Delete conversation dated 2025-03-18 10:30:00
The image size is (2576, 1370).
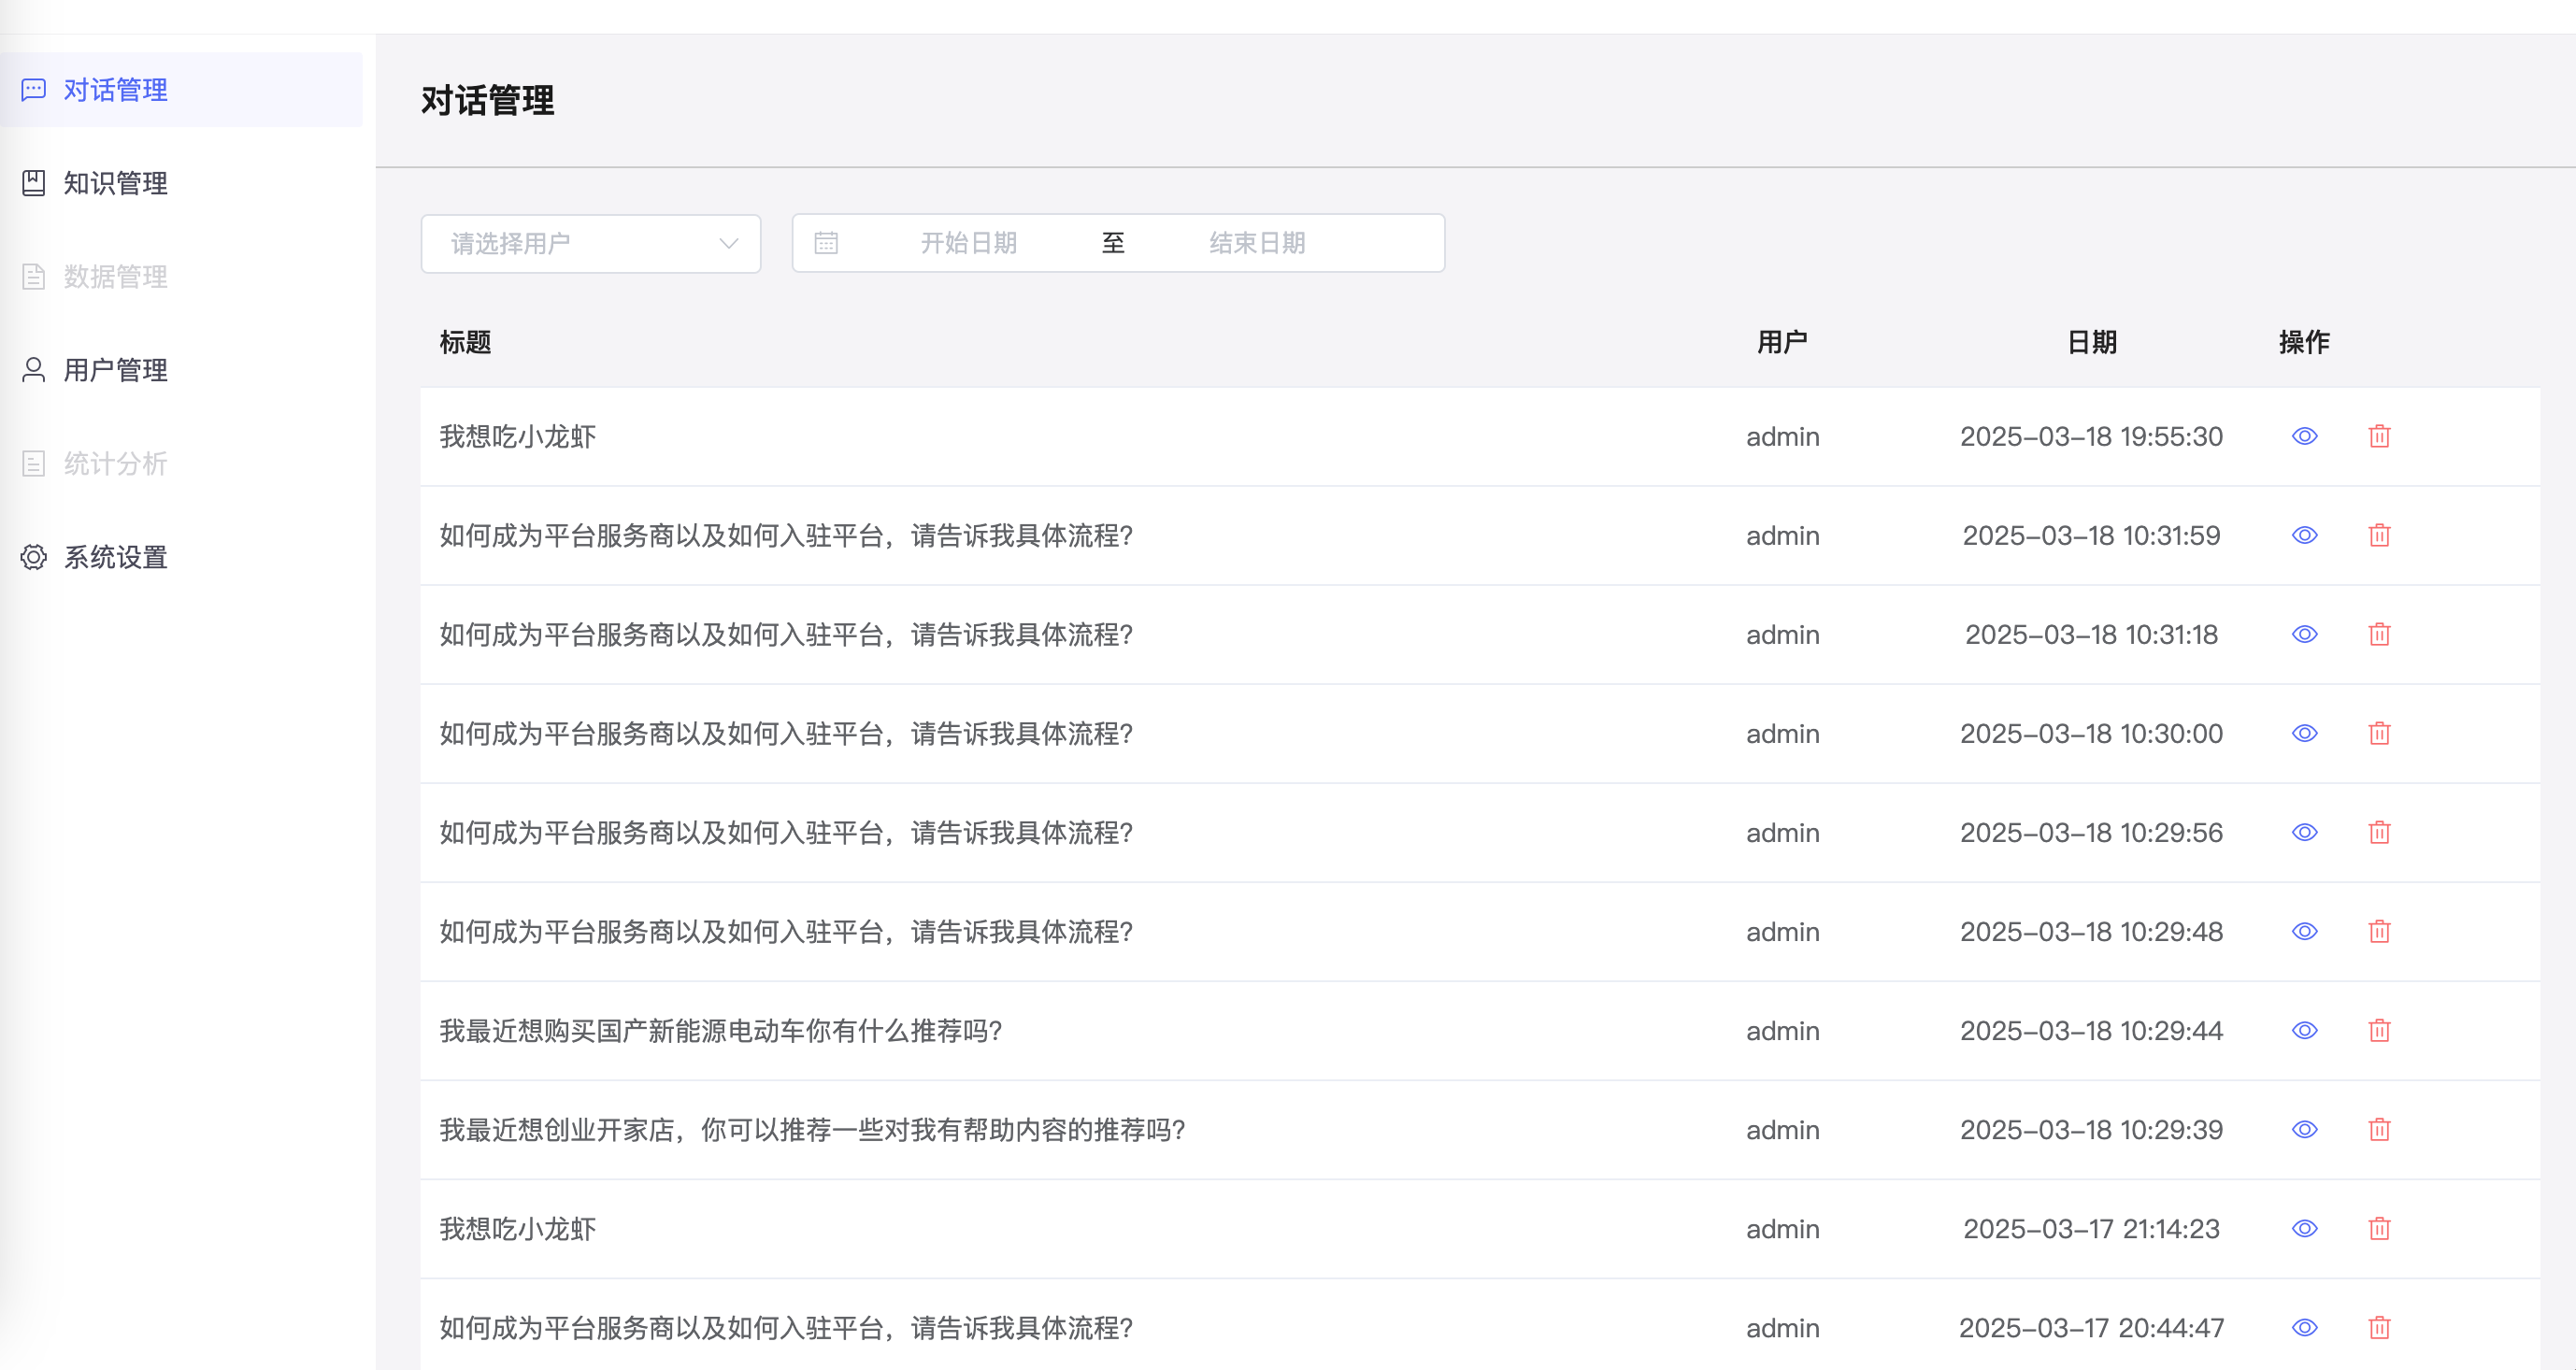[x=2379, y=733]
